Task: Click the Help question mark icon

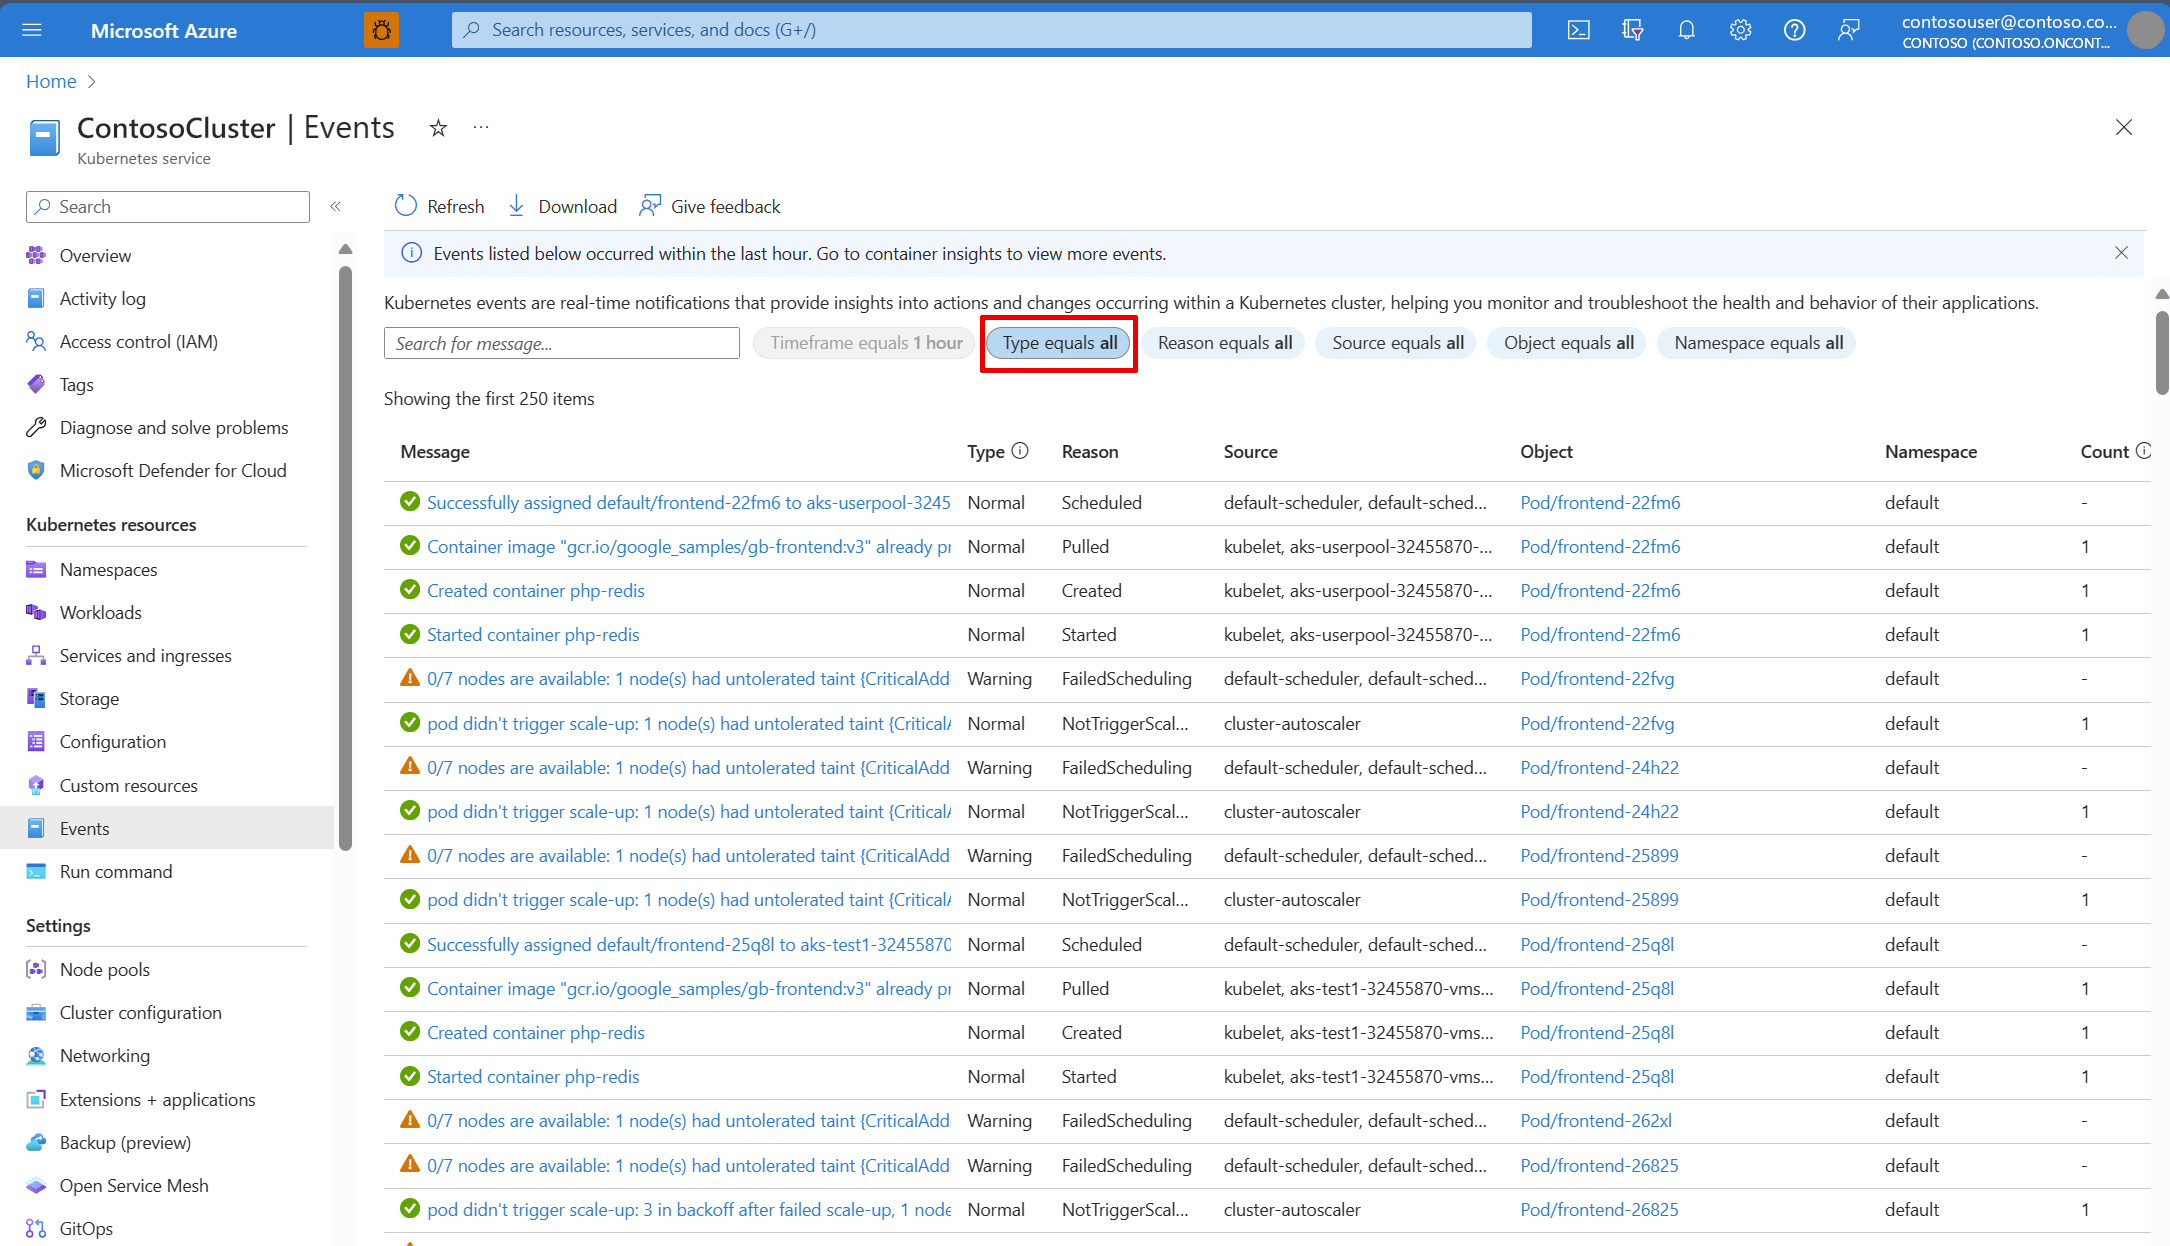Action: (x=1794, y=30)
